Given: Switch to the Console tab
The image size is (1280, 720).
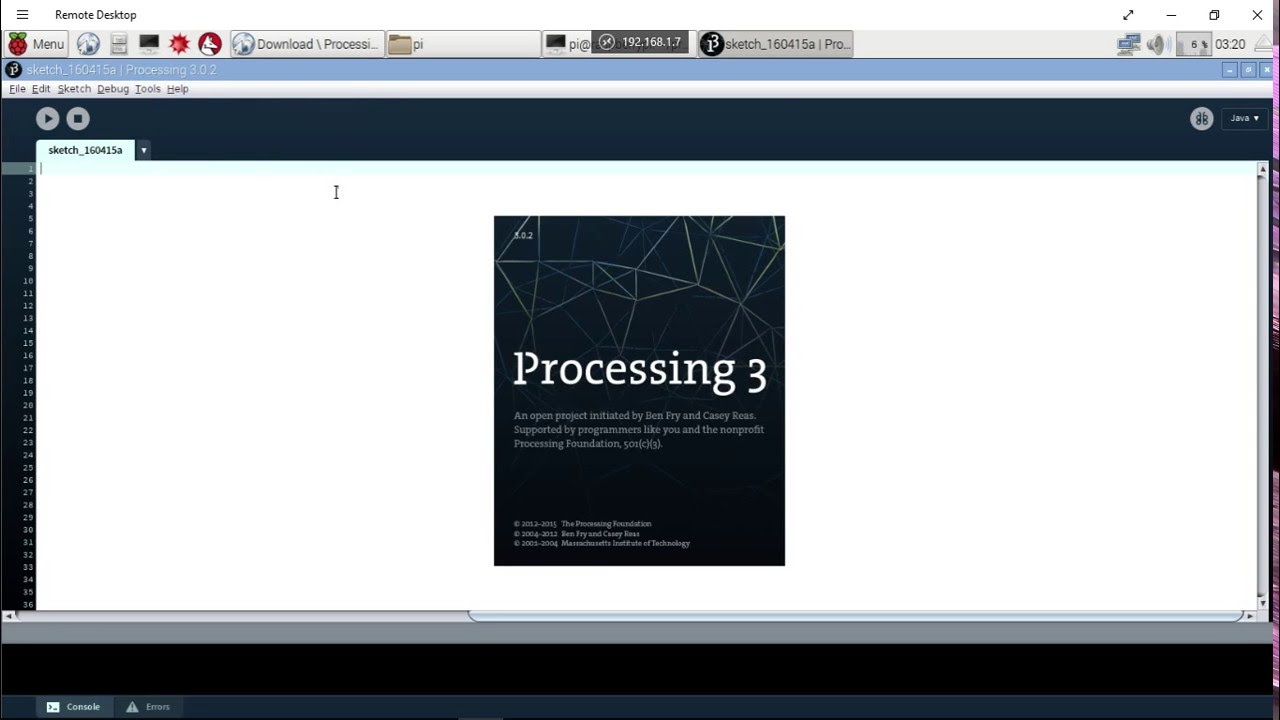Looking at the screenshot, I should point(73,707).
